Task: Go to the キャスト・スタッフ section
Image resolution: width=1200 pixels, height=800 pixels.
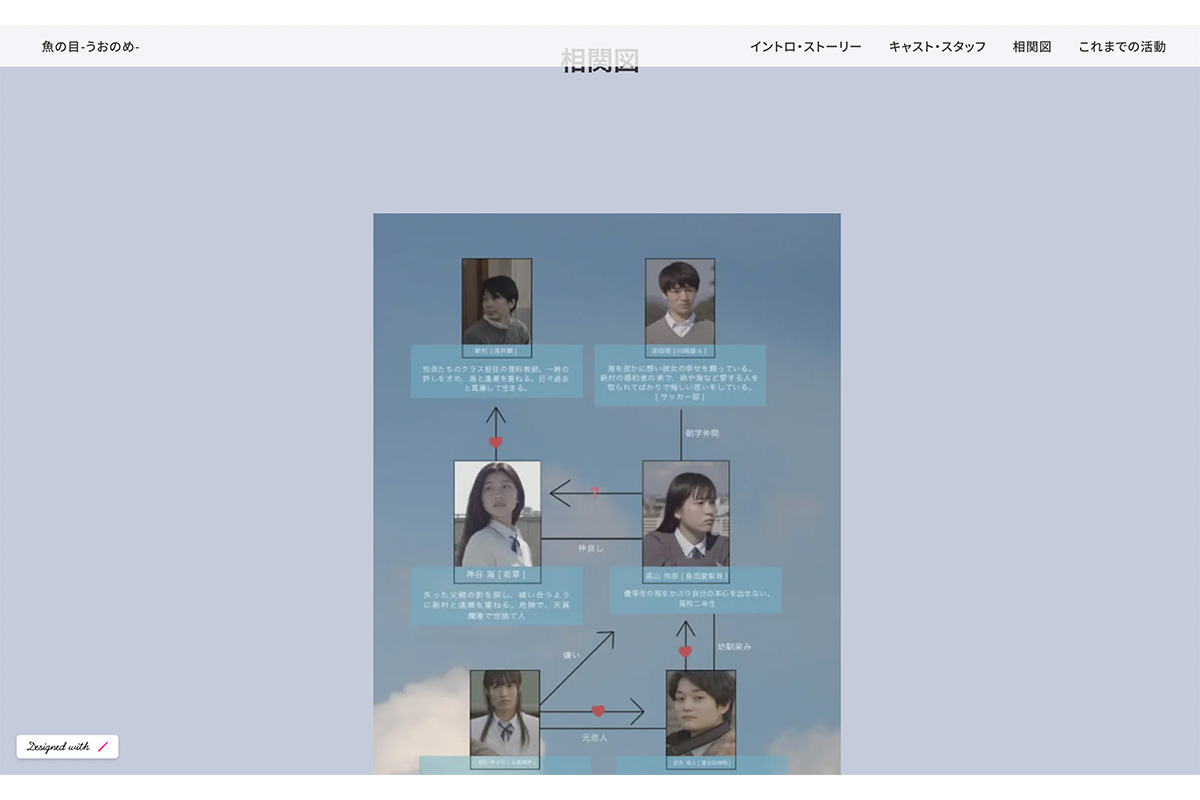Action: pos(937,46)
